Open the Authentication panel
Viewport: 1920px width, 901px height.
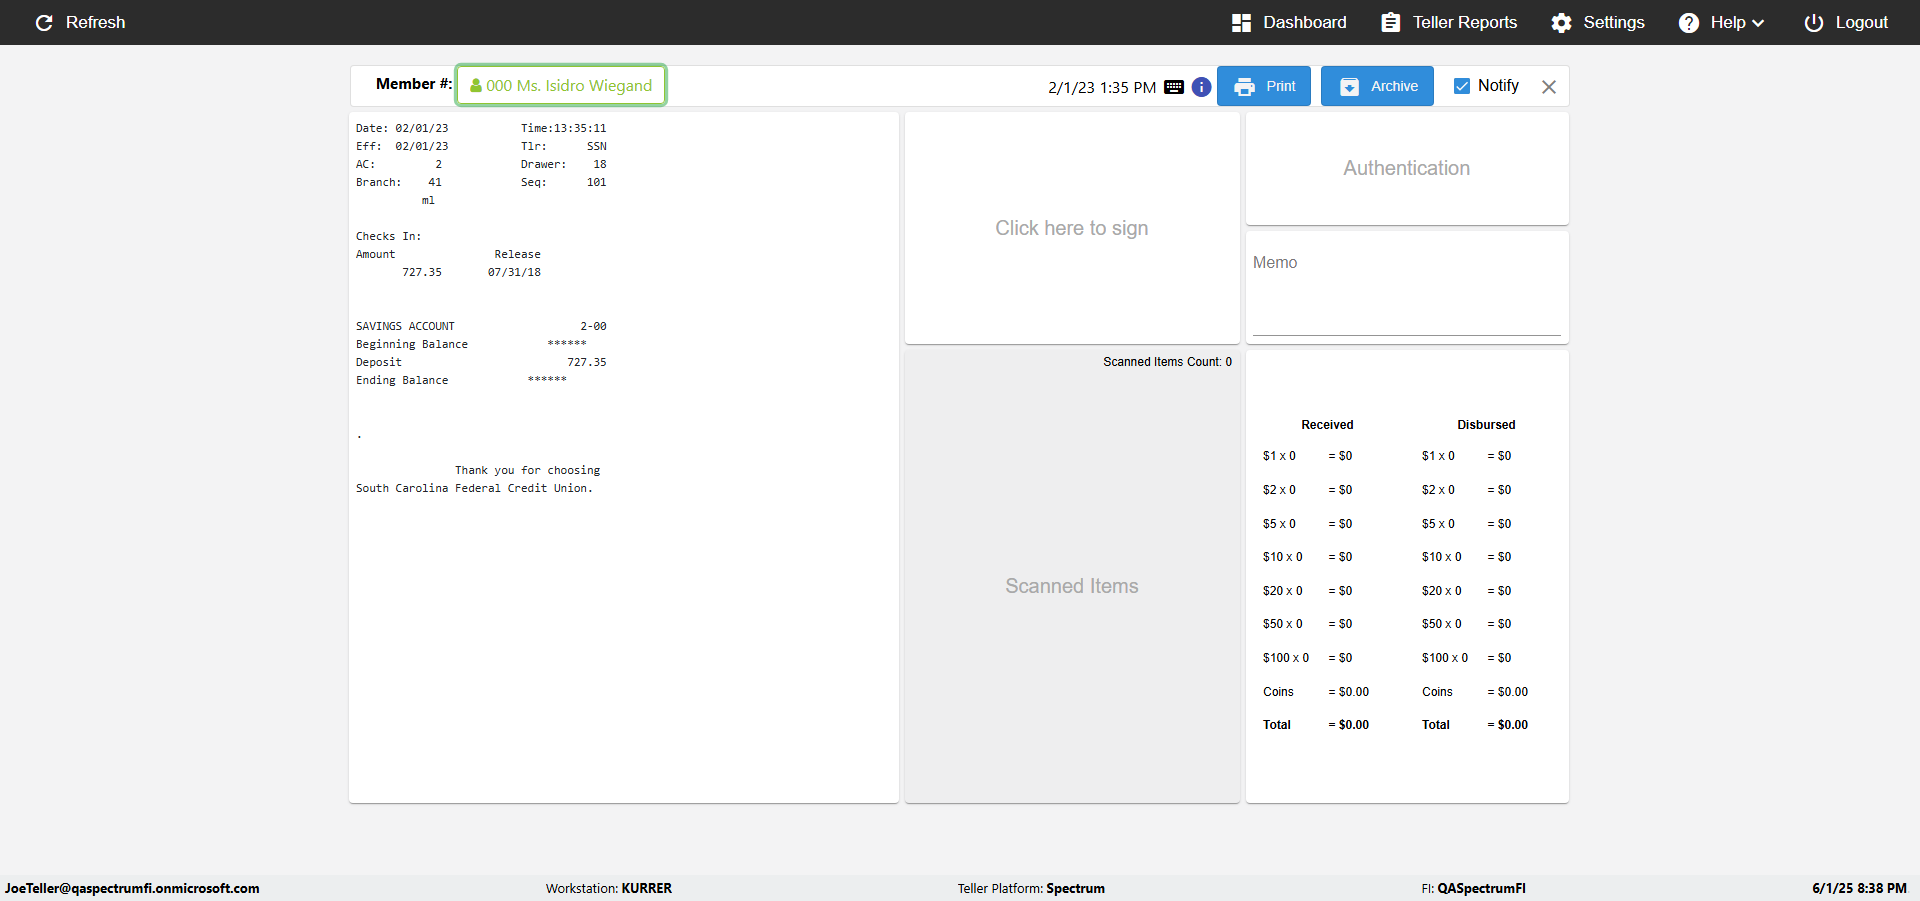click(x=1407, y=168)
